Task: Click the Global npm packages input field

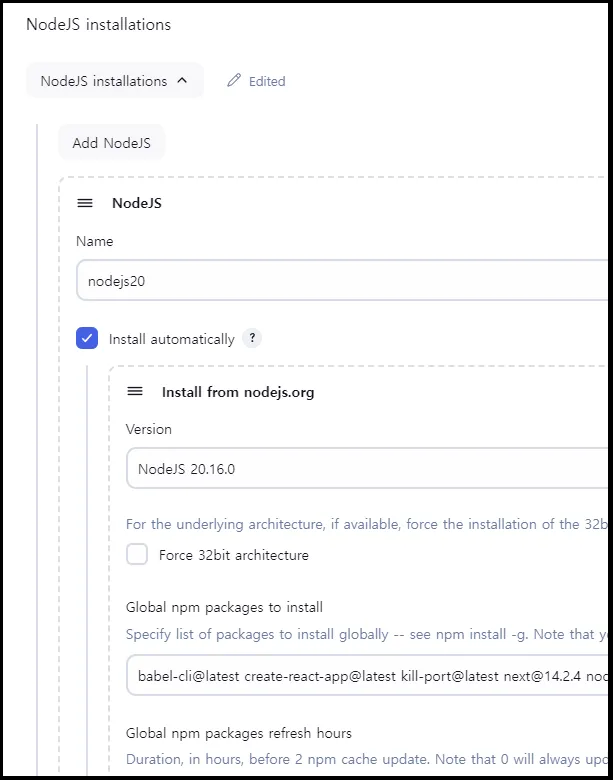Action: [x=367, y=676]
